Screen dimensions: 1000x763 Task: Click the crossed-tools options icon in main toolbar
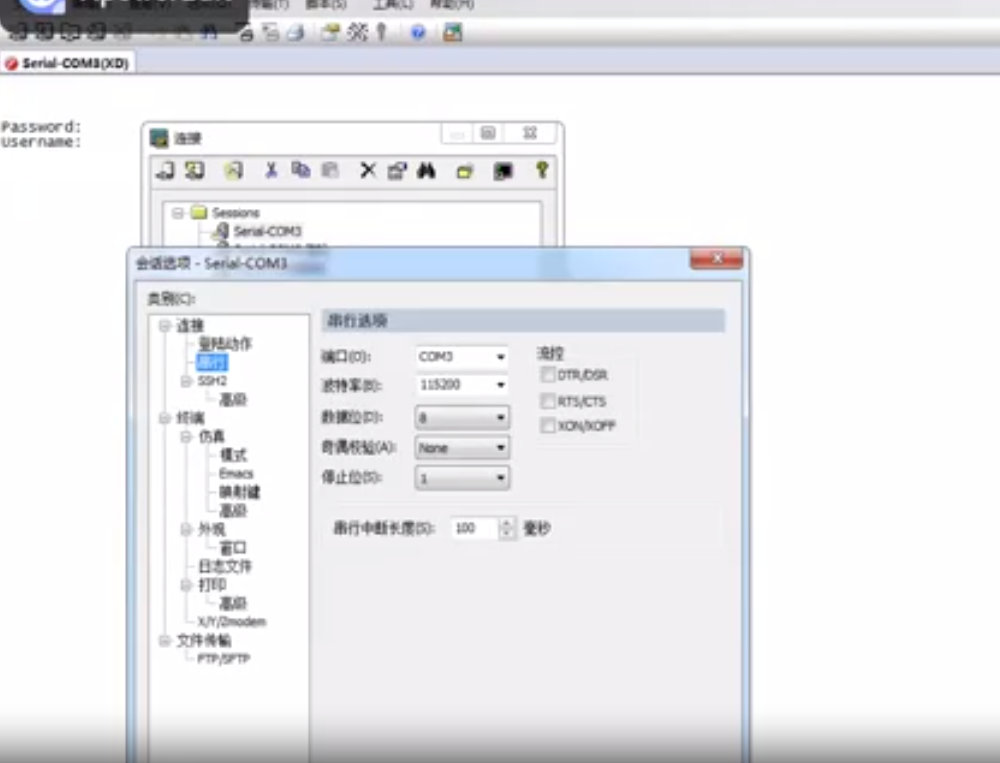pyautogui.click(x=357, y=32)
